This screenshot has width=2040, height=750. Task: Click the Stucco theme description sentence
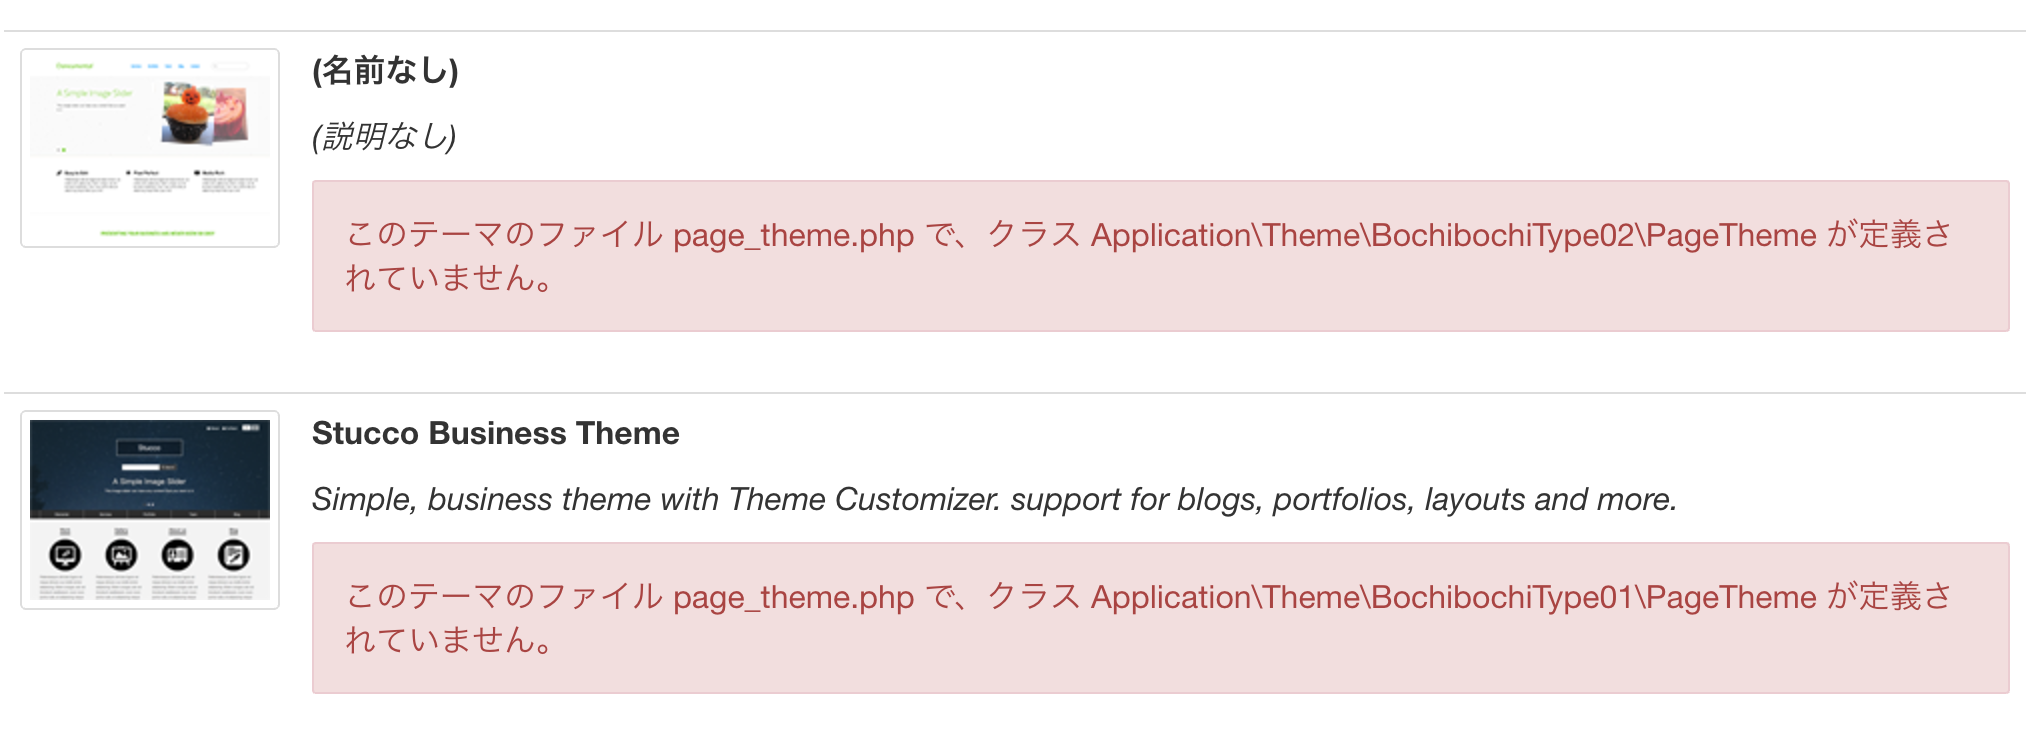click(x=994, y=499)
